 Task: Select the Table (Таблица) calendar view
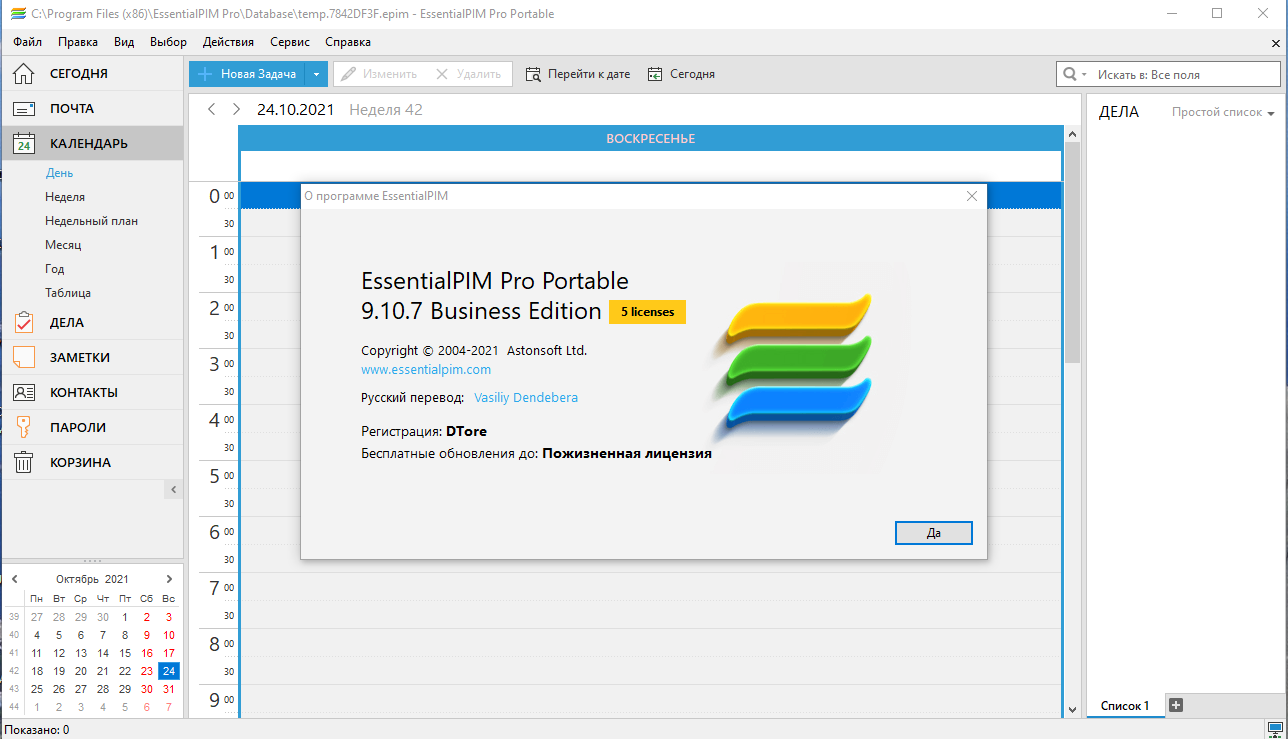click(68, 293)
